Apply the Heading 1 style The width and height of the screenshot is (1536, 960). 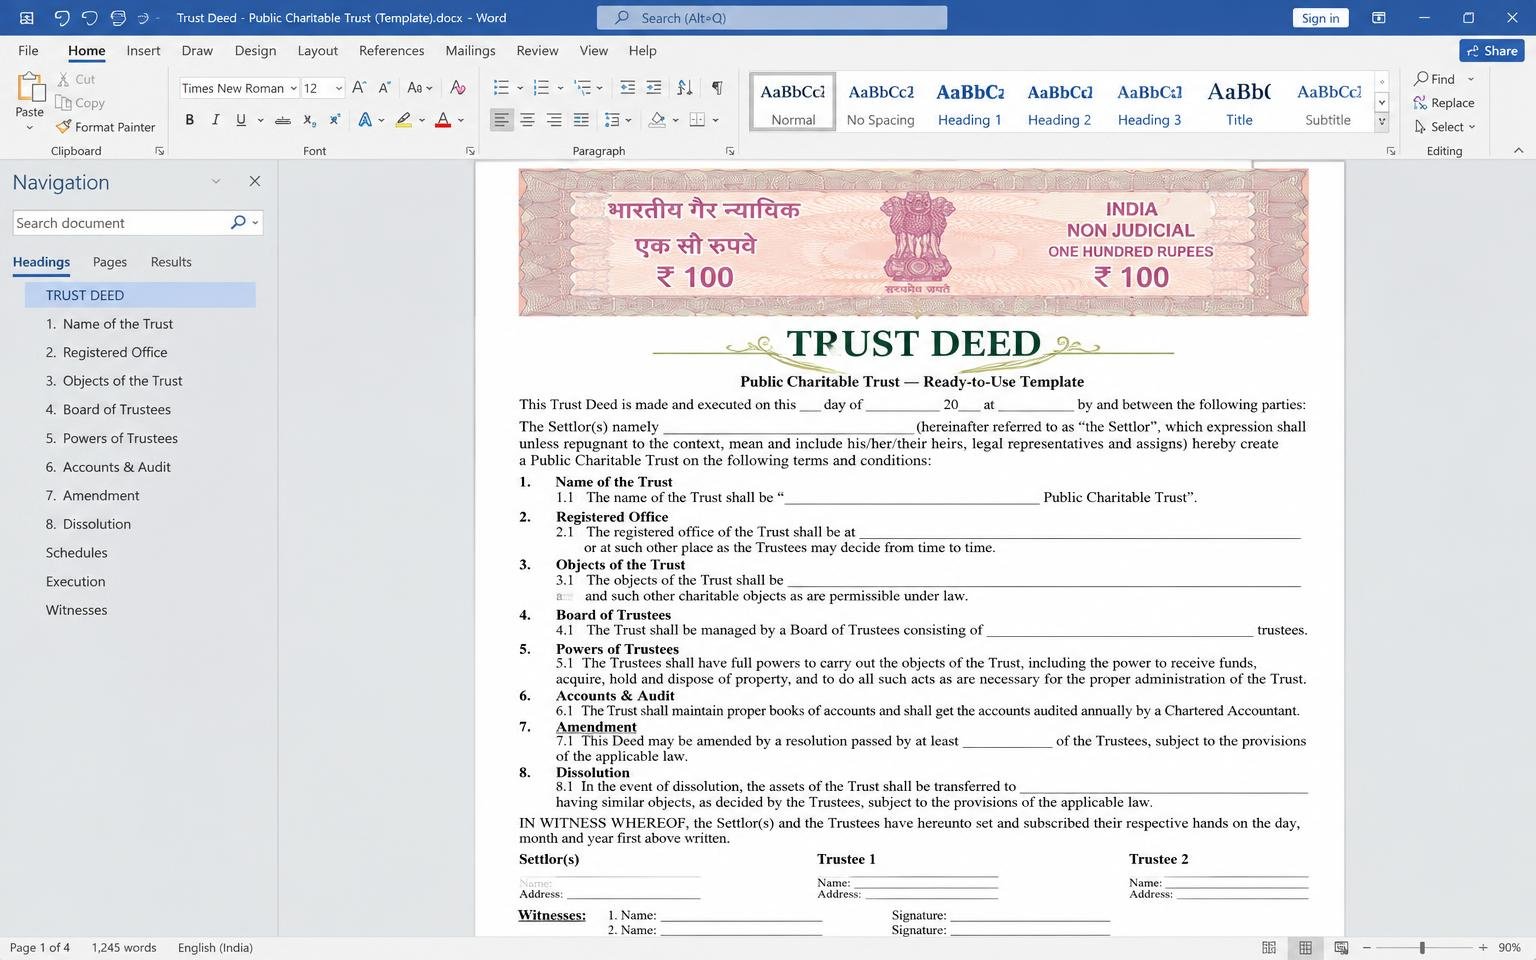point(970,102)
